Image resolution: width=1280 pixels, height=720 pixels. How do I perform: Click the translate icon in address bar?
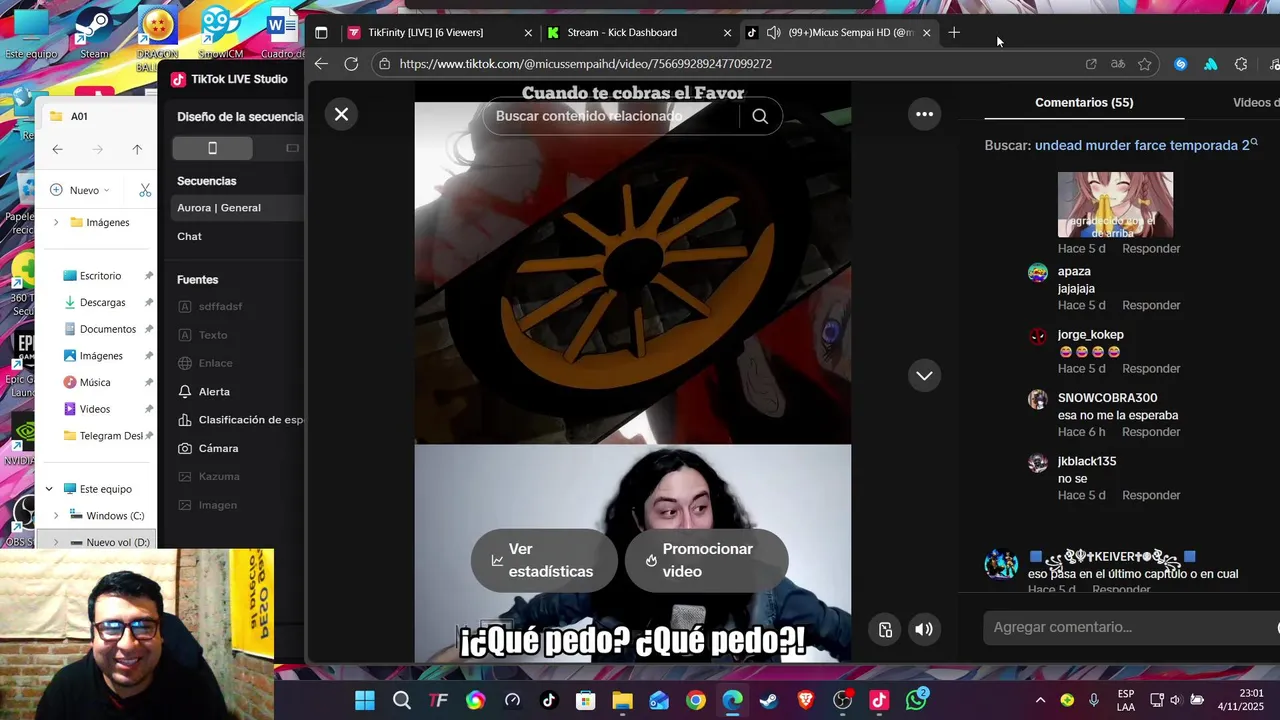tap(1118, 64)
